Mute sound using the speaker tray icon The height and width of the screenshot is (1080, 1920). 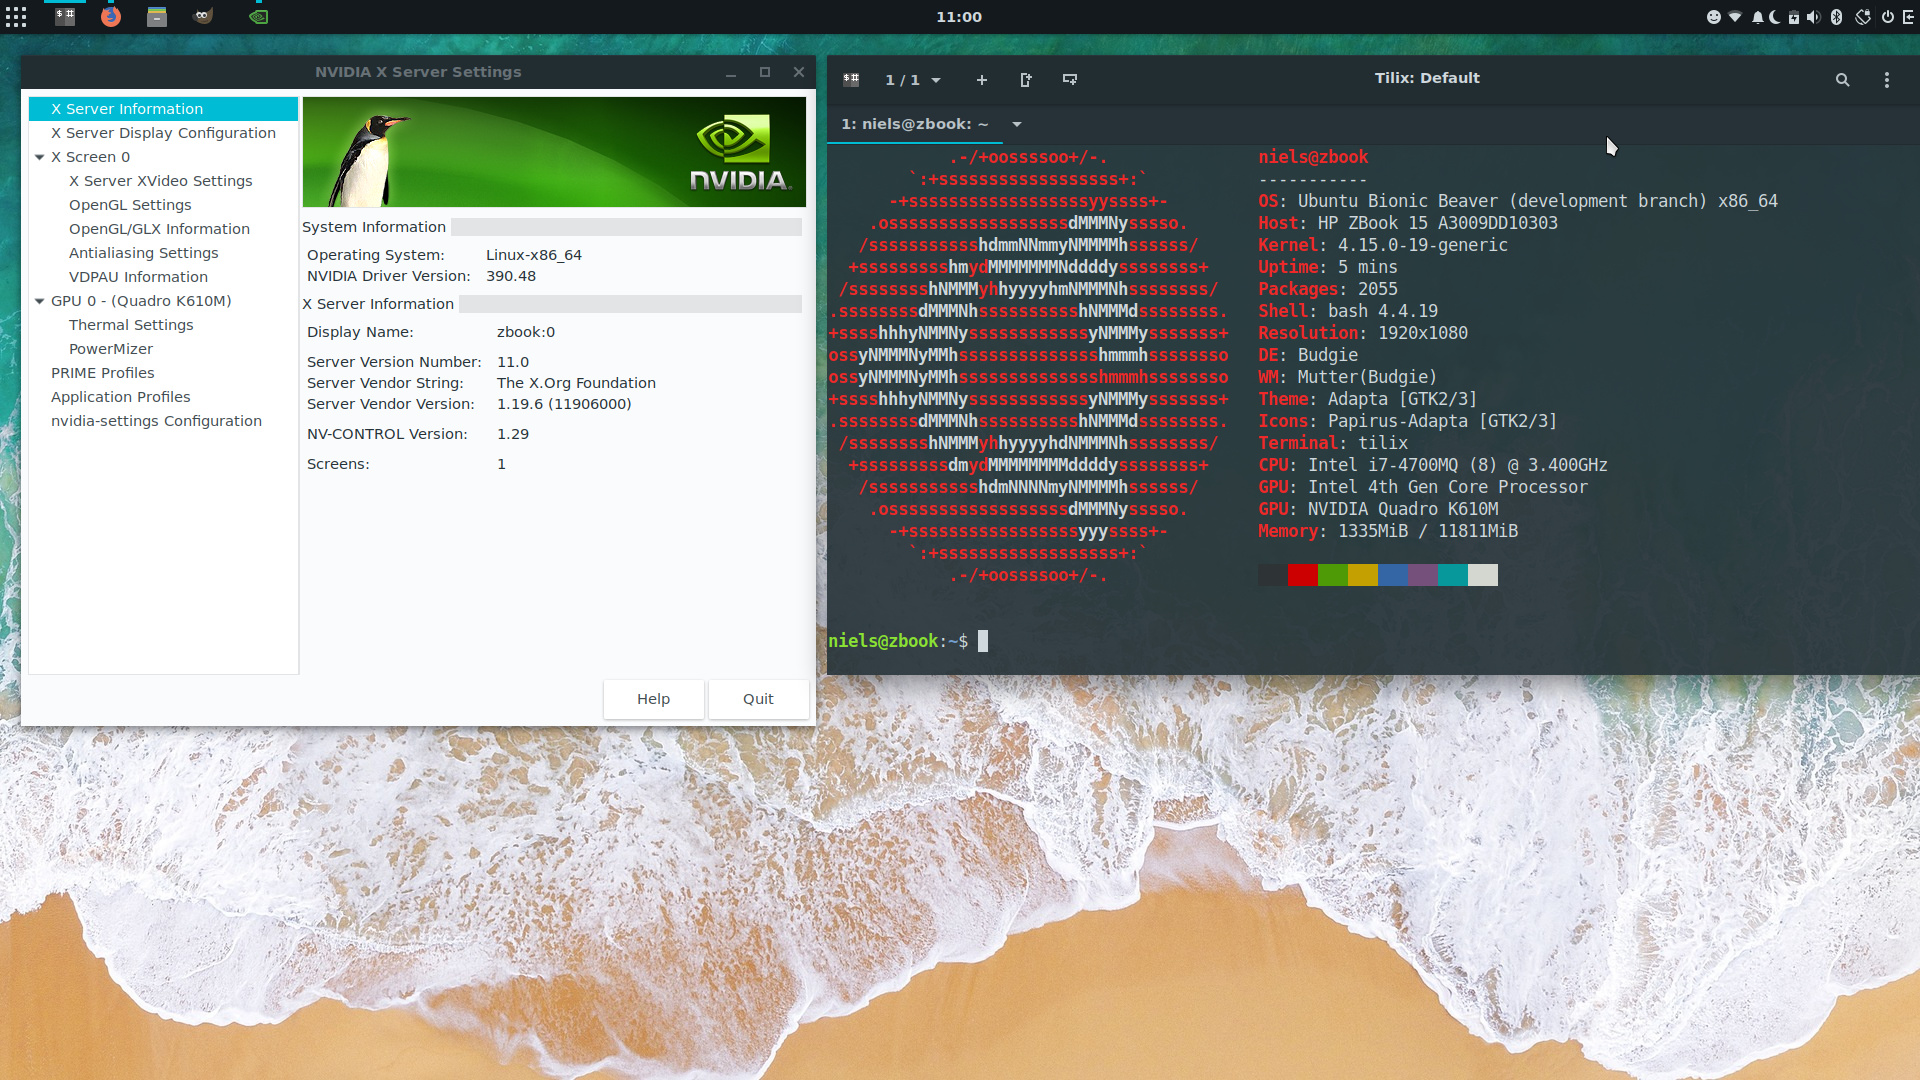pos(1813,17)
